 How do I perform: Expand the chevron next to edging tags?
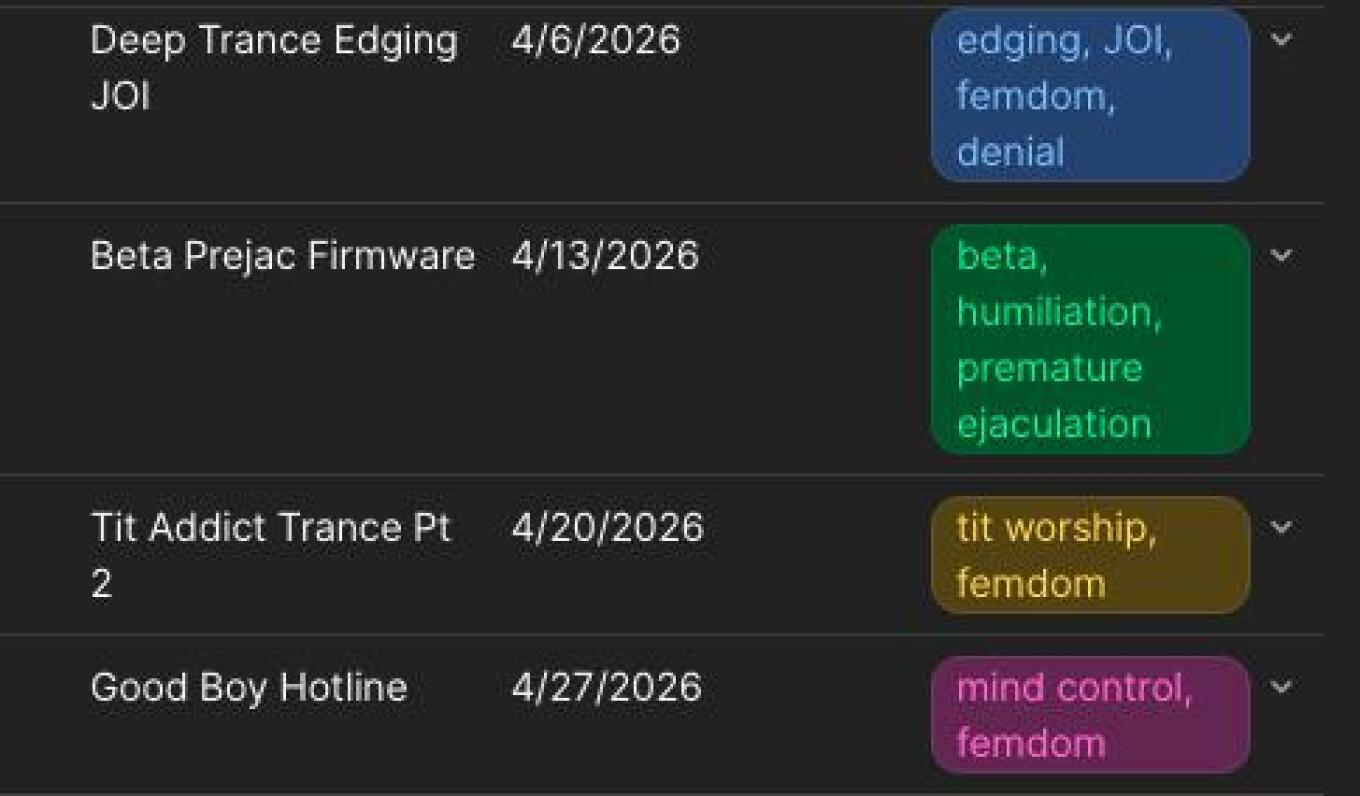1281,40
